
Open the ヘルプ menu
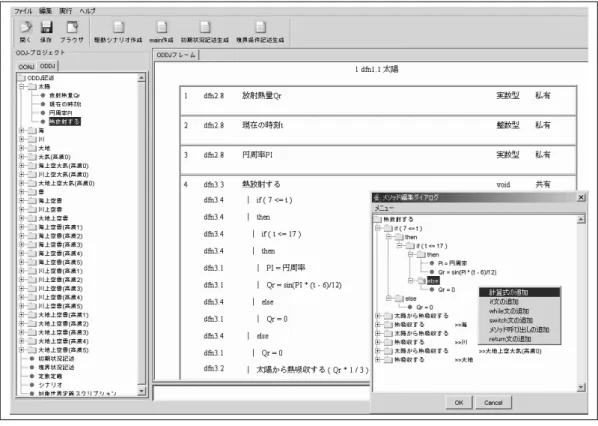(87, 11)
